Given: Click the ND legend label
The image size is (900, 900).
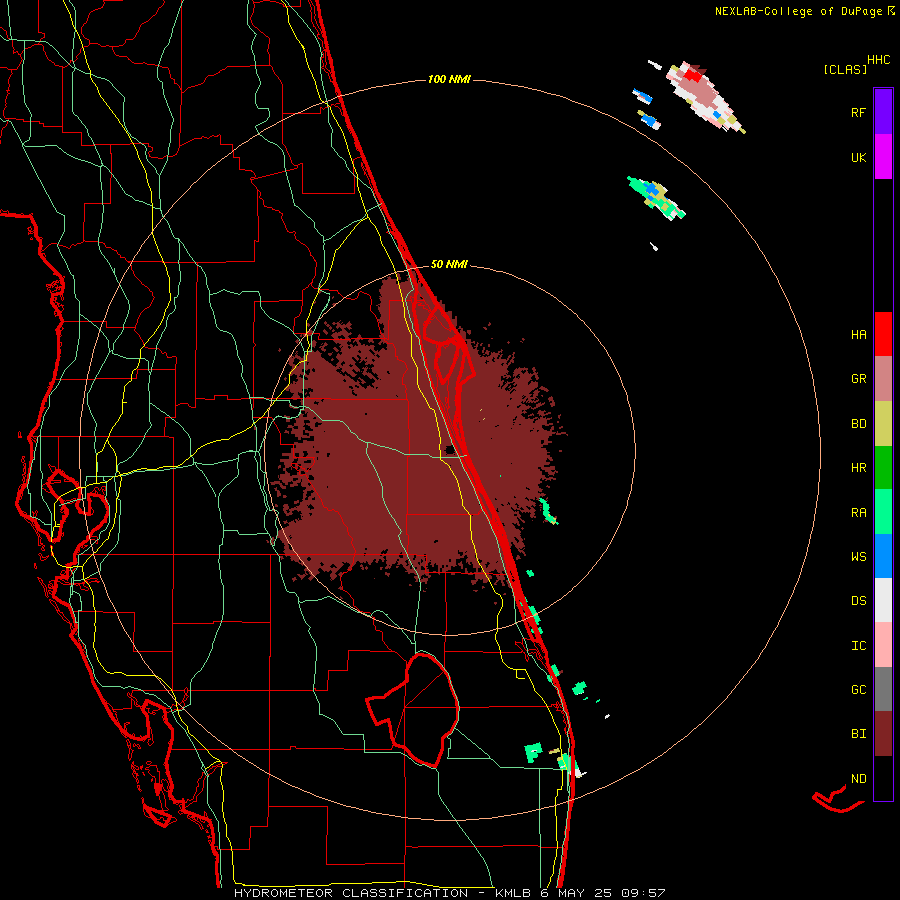Looking at the screenshot, I should 858,779.
